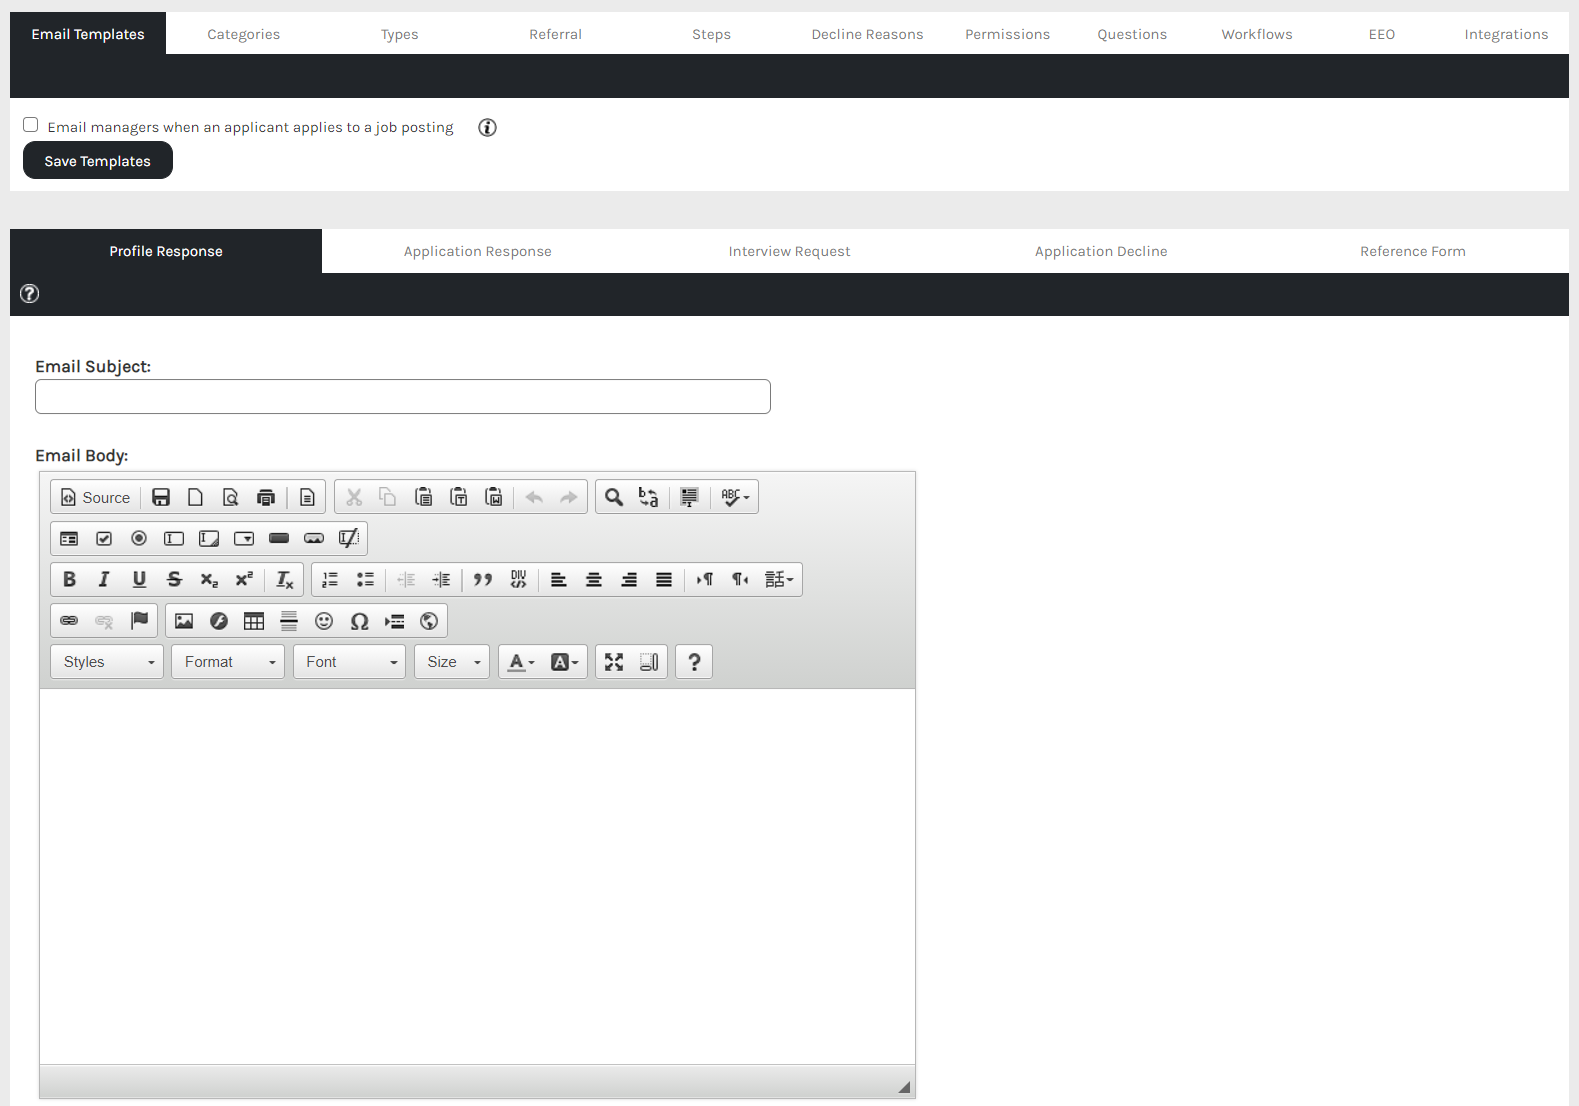
Task: Insert a hidden field icon
Action: 349,538
